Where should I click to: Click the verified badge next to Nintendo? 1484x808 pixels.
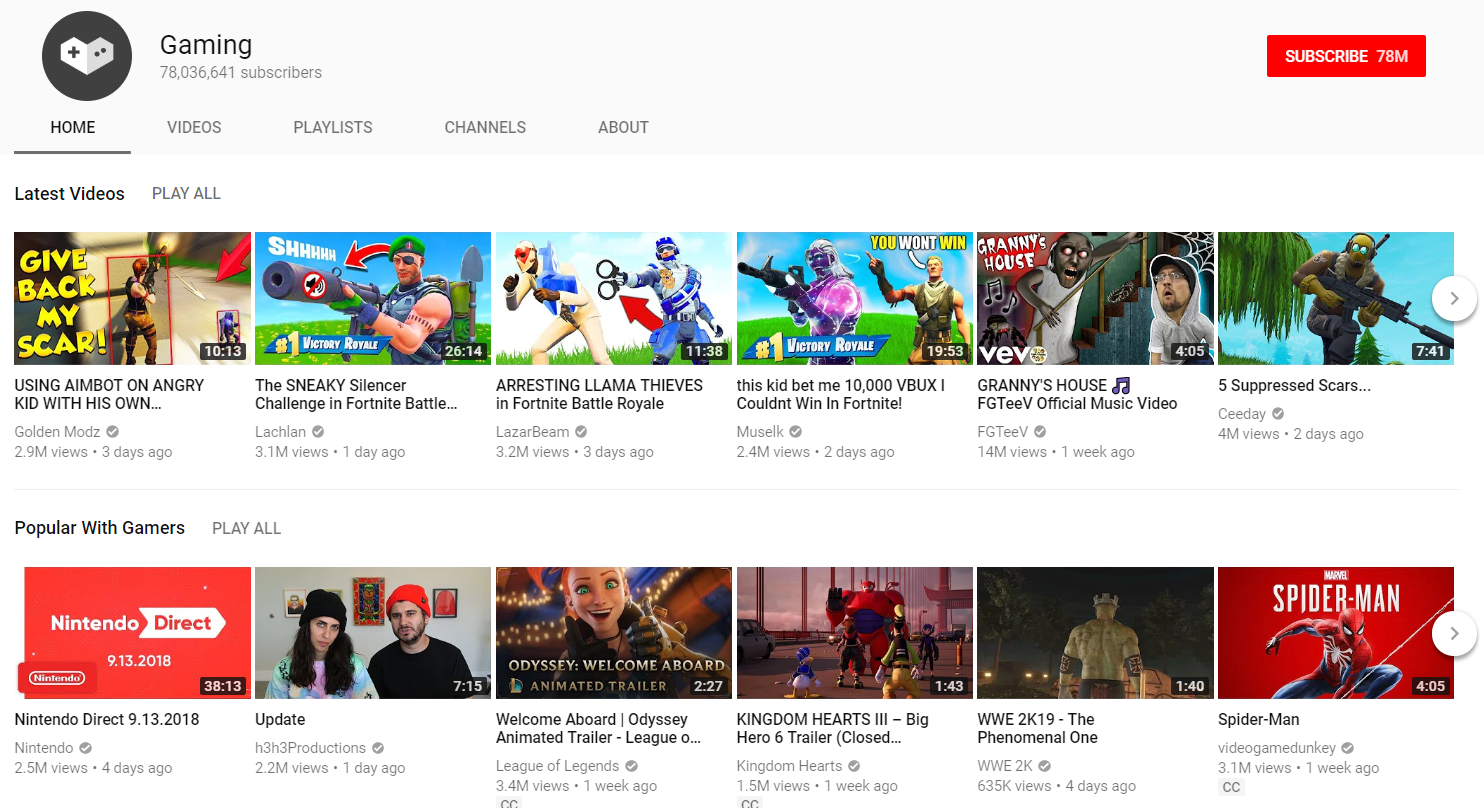86,748
